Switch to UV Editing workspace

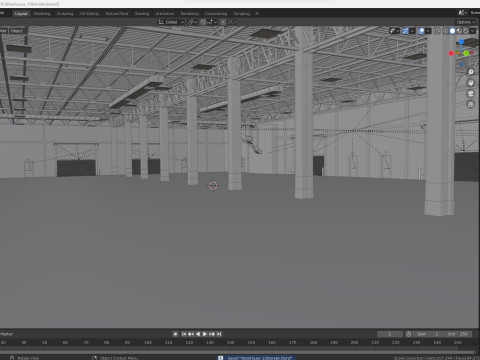89,14
